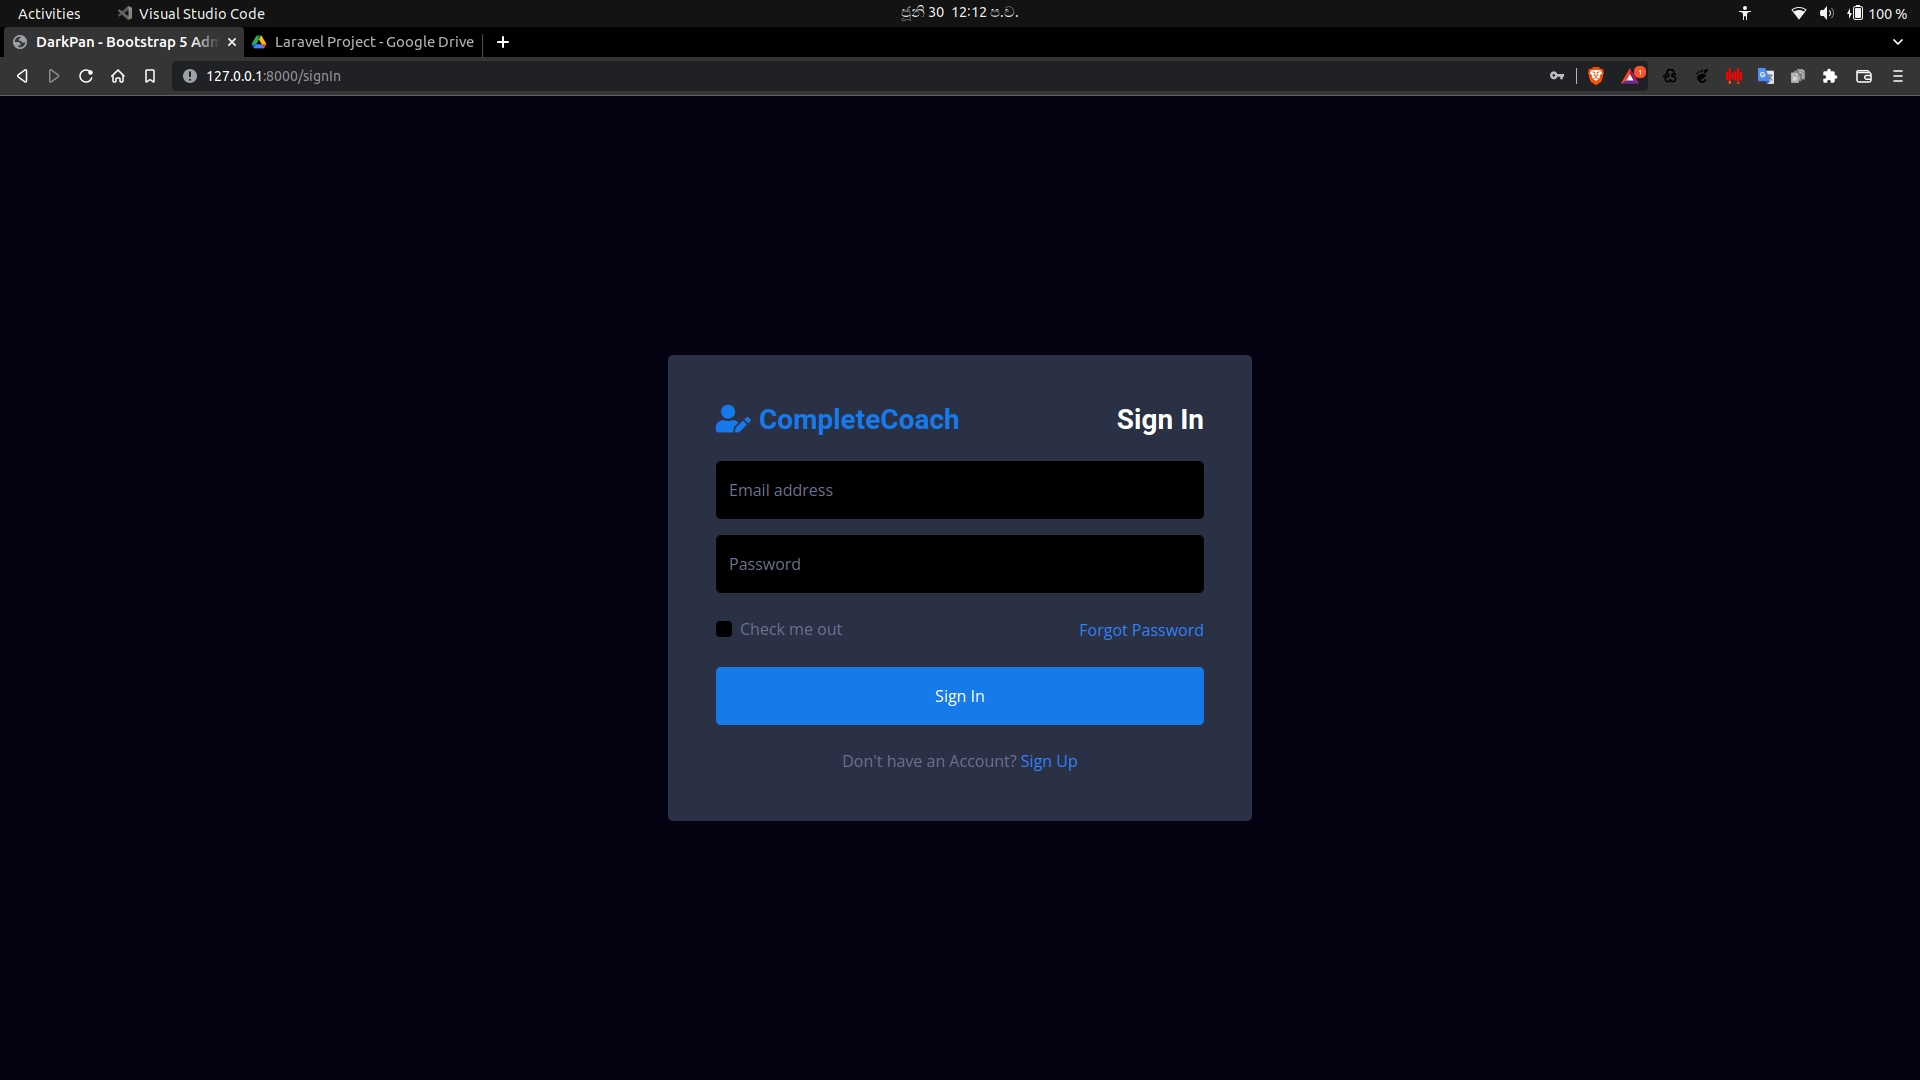Image resolution: width=1920 pixels, height=1080 pixels.
Task: Open the Activities menu
Action: 48,13
